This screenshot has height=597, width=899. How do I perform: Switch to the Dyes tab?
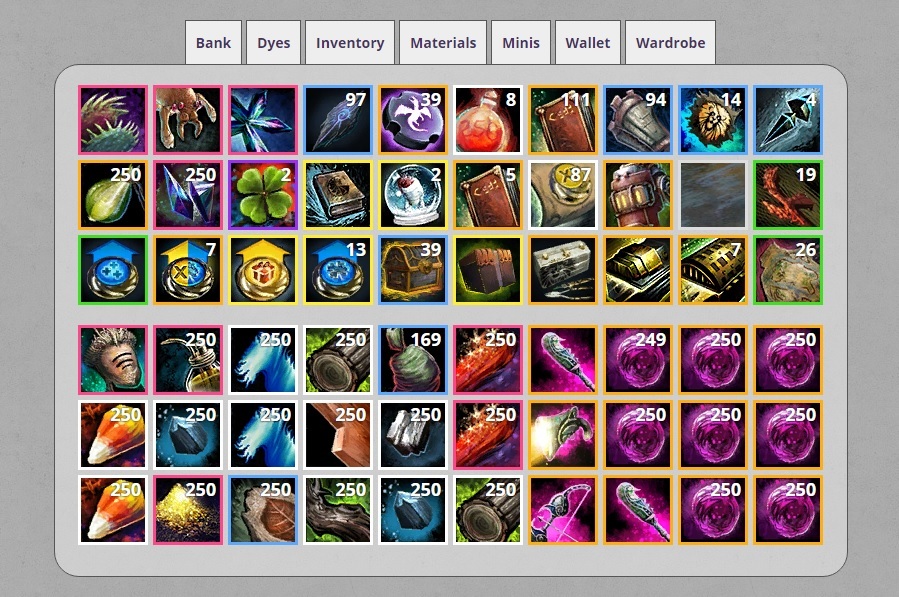(x=273, y=42)
